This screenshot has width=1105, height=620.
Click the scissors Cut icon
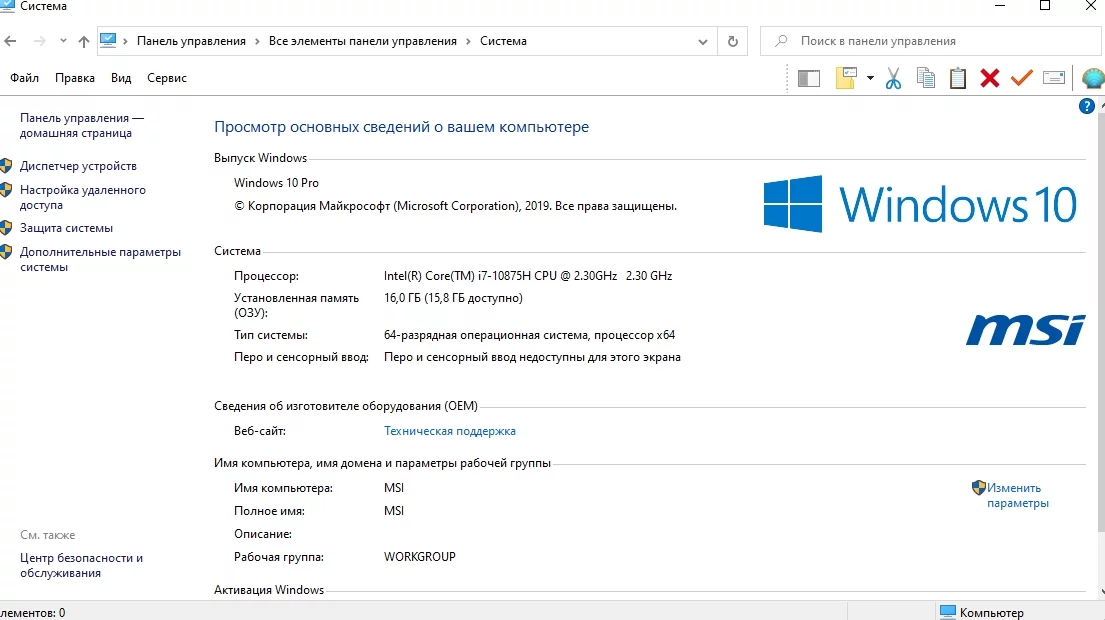point(893,78)
